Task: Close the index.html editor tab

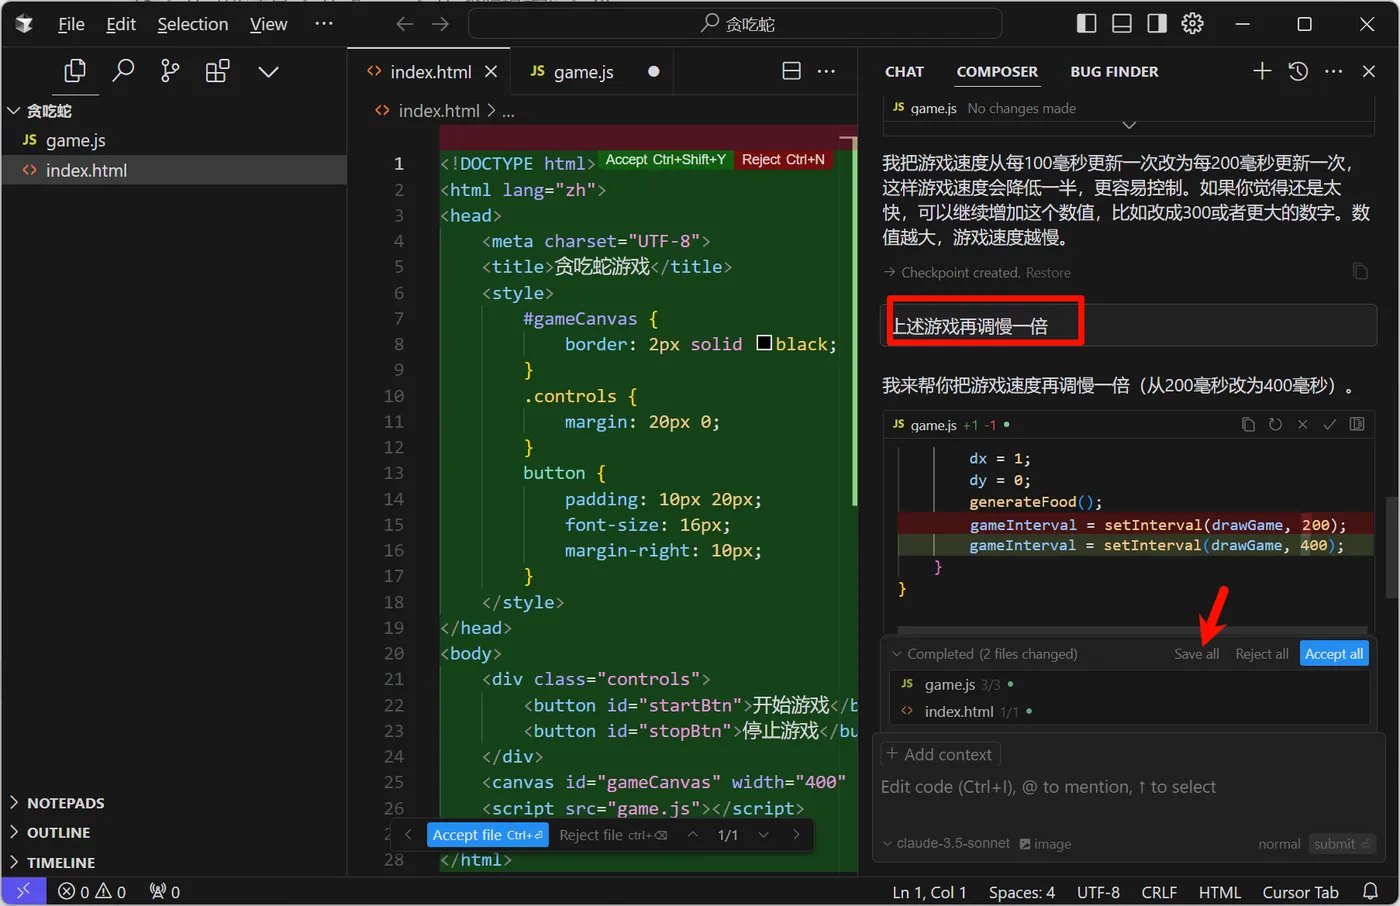Action: pyautogui.click(x=491, y=71)
